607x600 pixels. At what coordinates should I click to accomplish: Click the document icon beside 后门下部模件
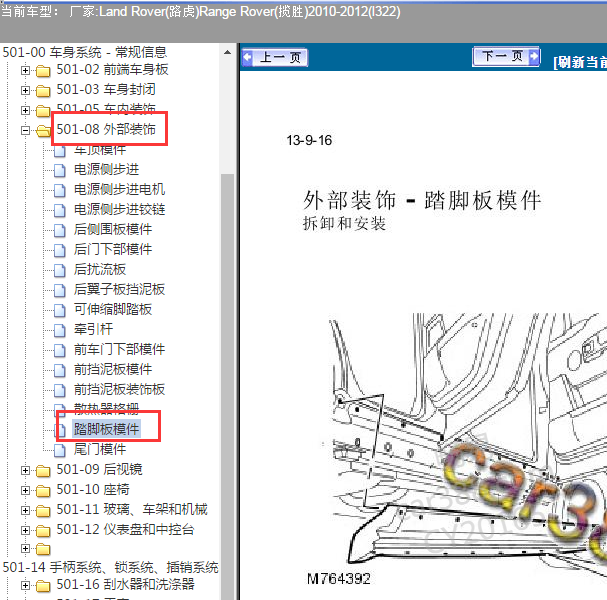tap(60, 250)
